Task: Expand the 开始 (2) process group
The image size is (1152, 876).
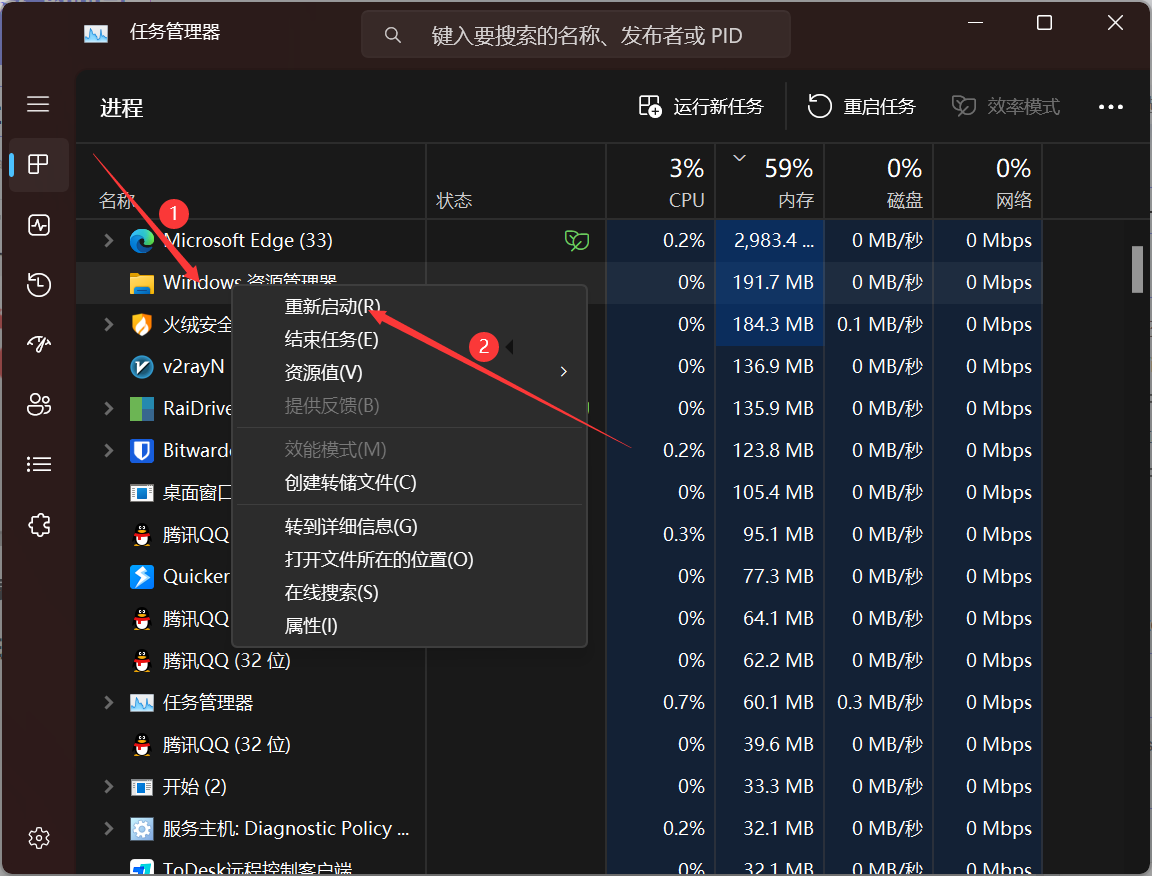Action: 109,787
